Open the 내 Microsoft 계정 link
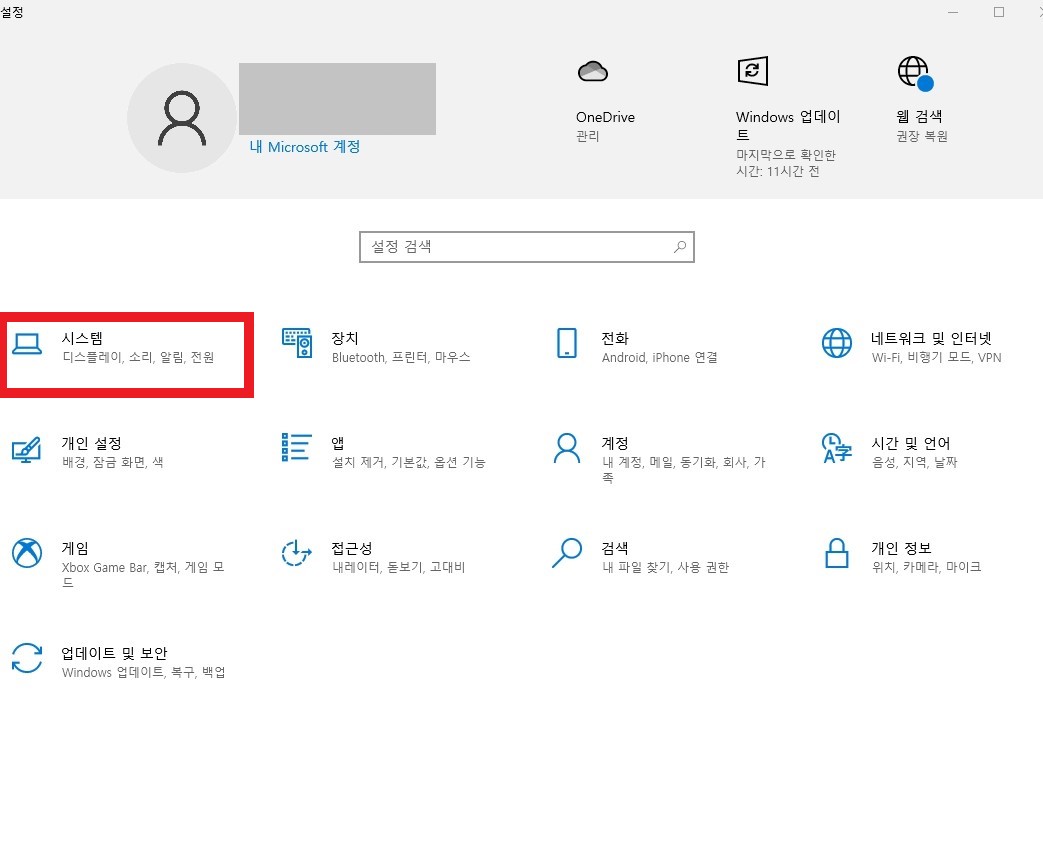This screenshot has width=1043, height=843. tap(305, 146)
